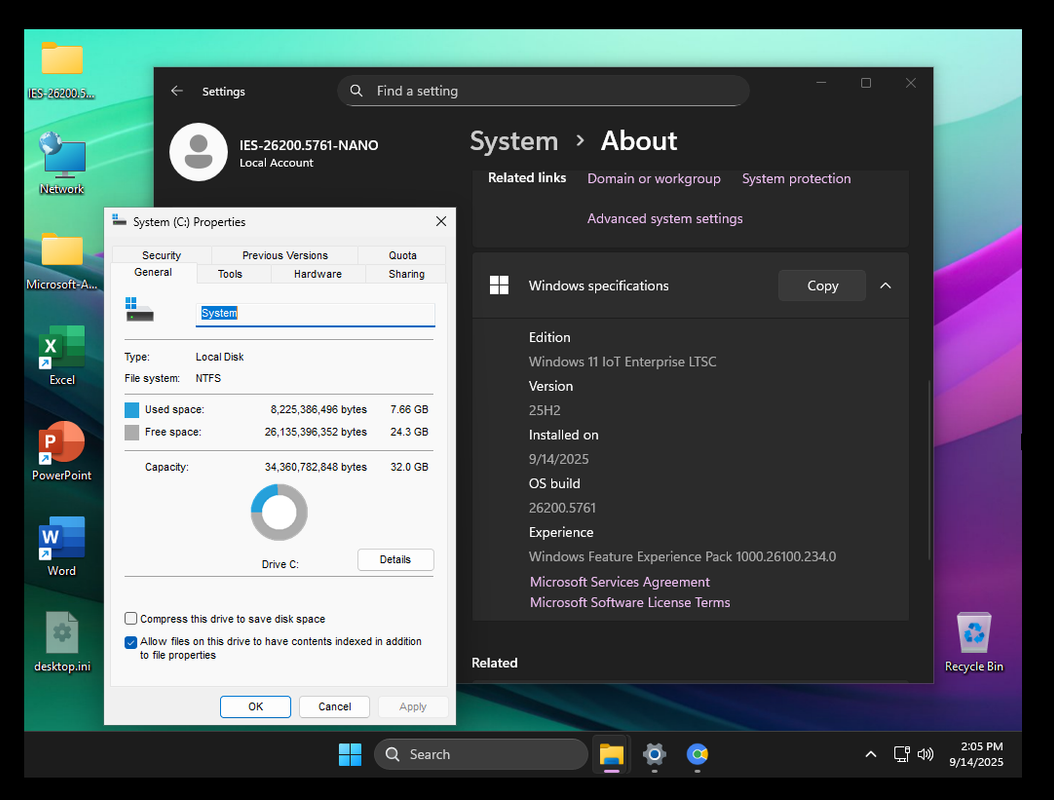This screenshot has width=1054, height=800.
Task: Uncheck Allow files to be indexed checkbox
Action: point(131,642)
